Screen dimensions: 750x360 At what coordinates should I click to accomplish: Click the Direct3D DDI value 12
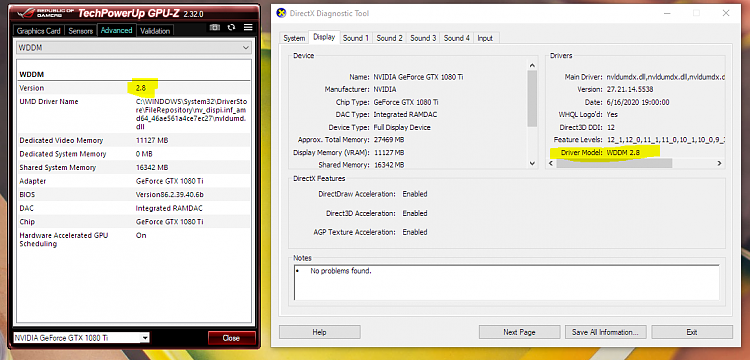[x=610, y=128]
